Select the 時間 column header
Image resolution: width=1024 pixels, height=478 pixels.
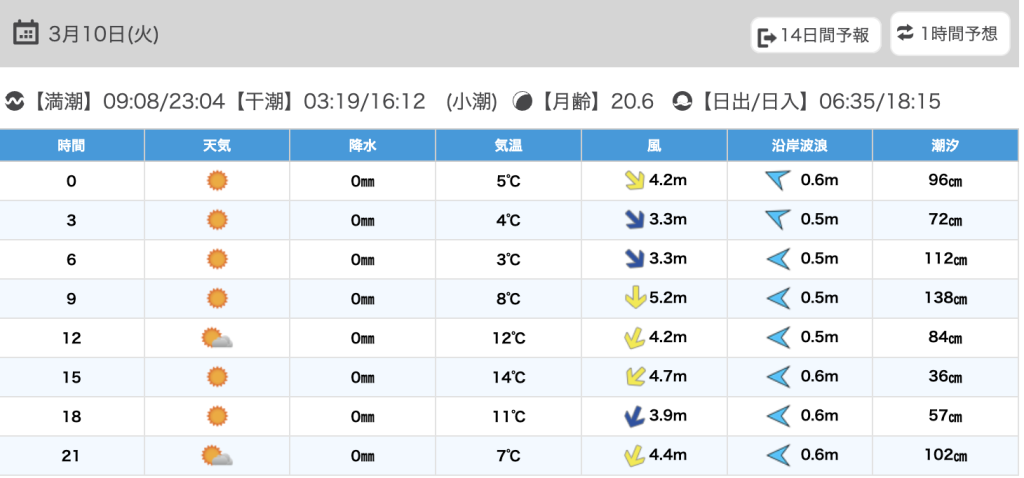71,145
